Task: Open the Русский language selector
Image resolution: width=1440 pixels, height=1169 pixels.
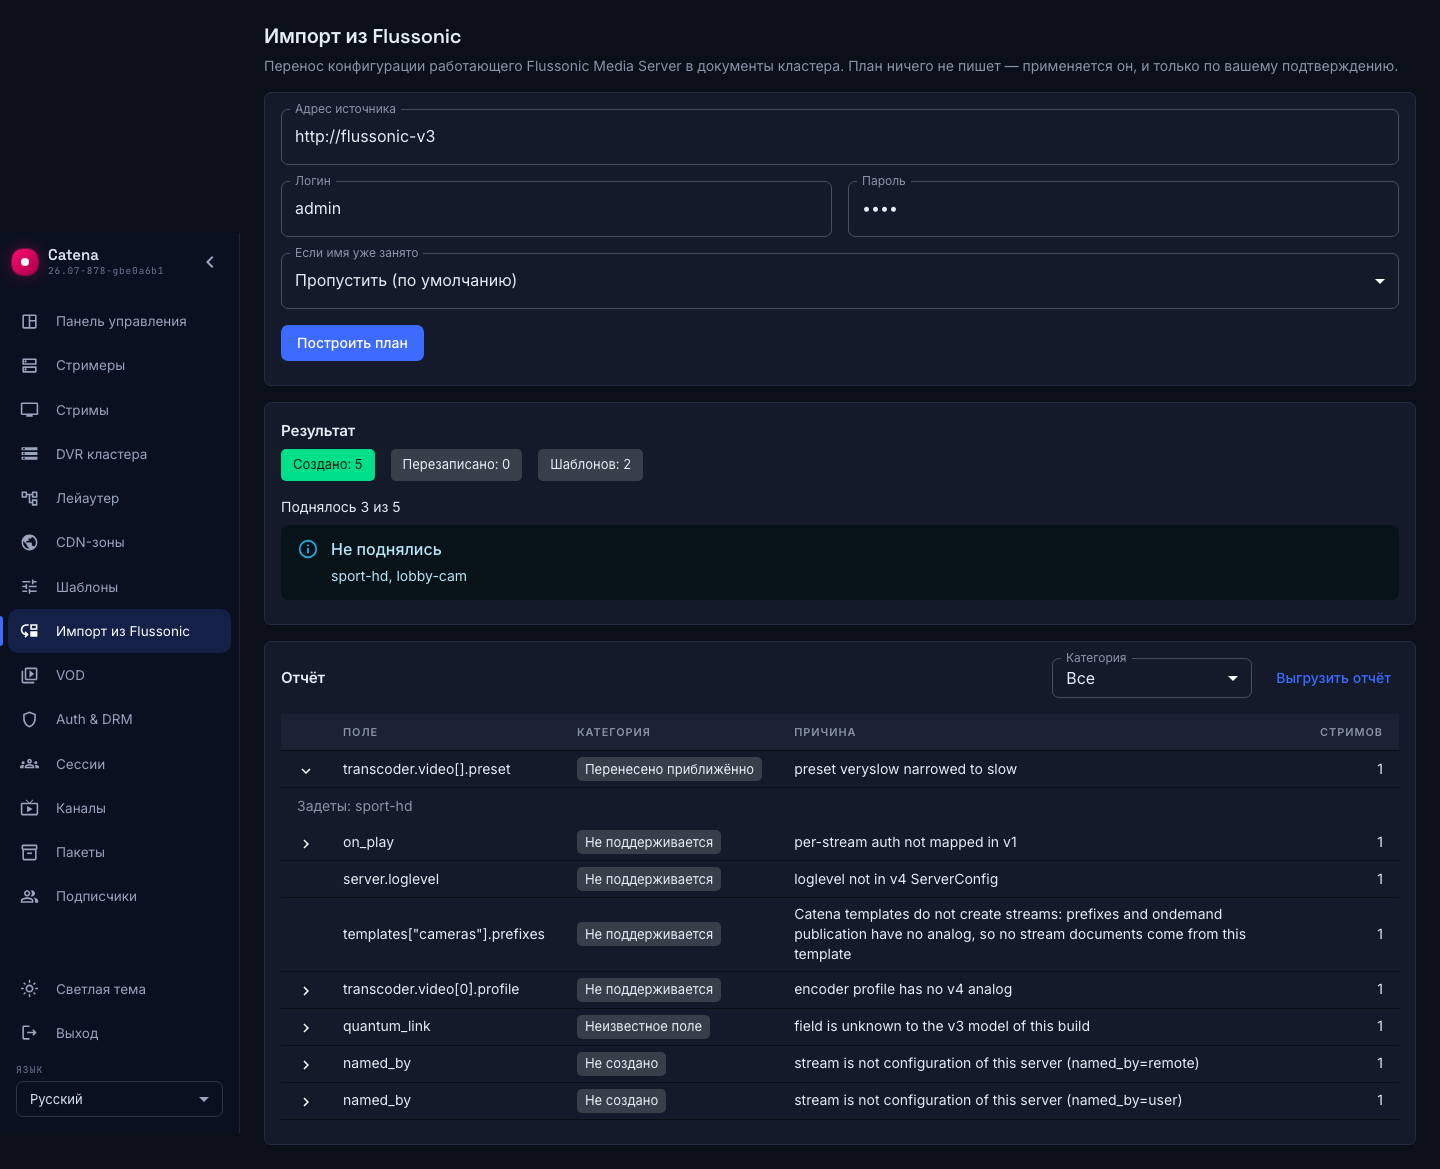Action: 119,1099
